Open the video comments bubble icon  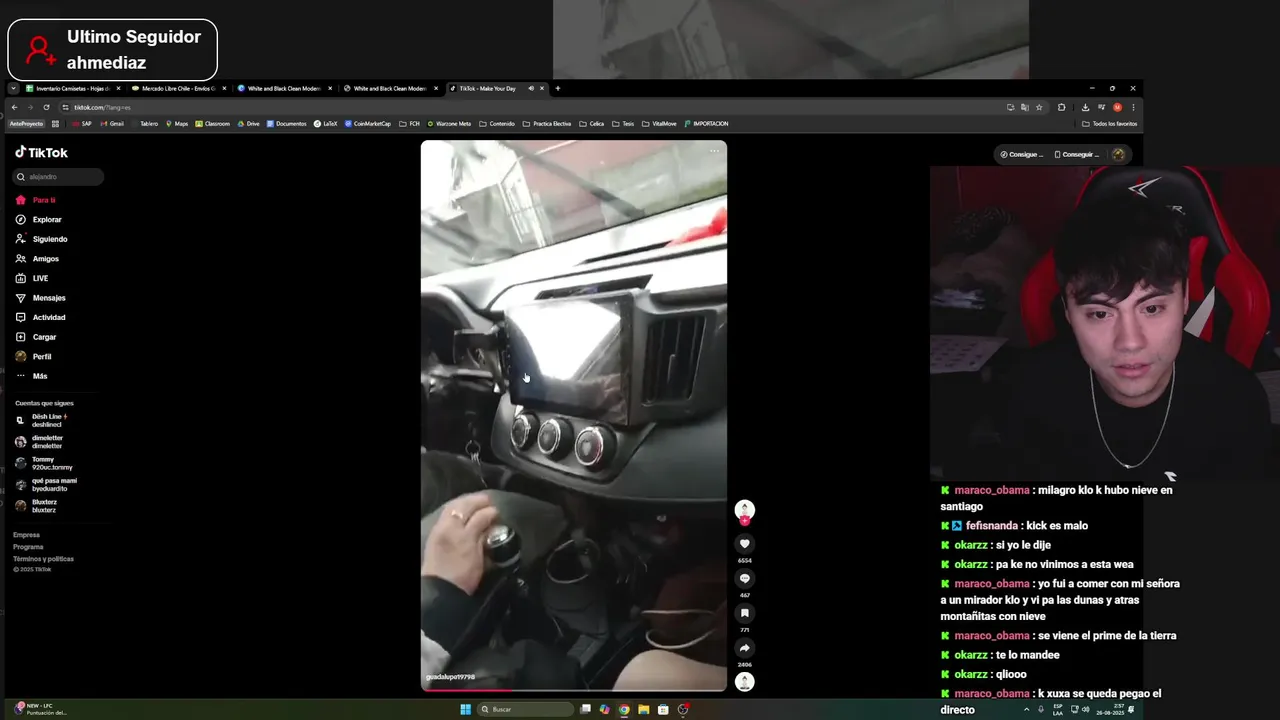coord(744,579)
